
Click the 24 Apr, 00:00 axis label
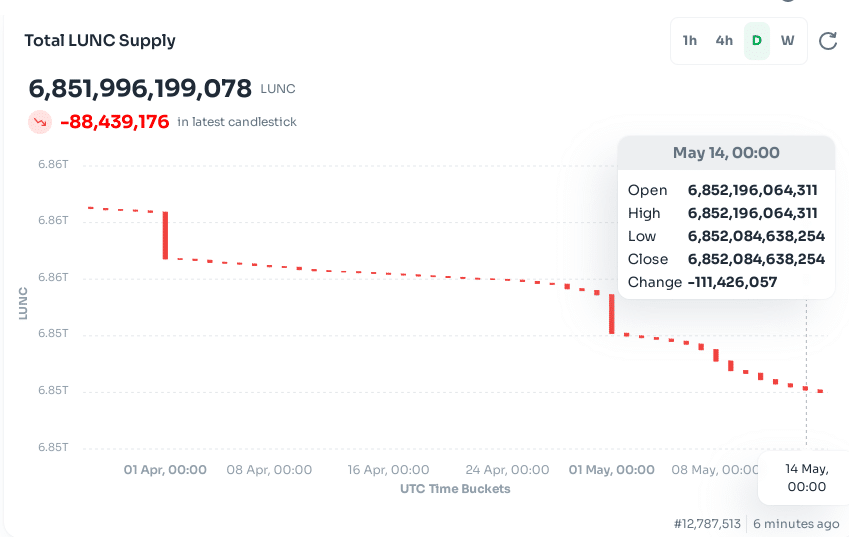click(507, 470)
